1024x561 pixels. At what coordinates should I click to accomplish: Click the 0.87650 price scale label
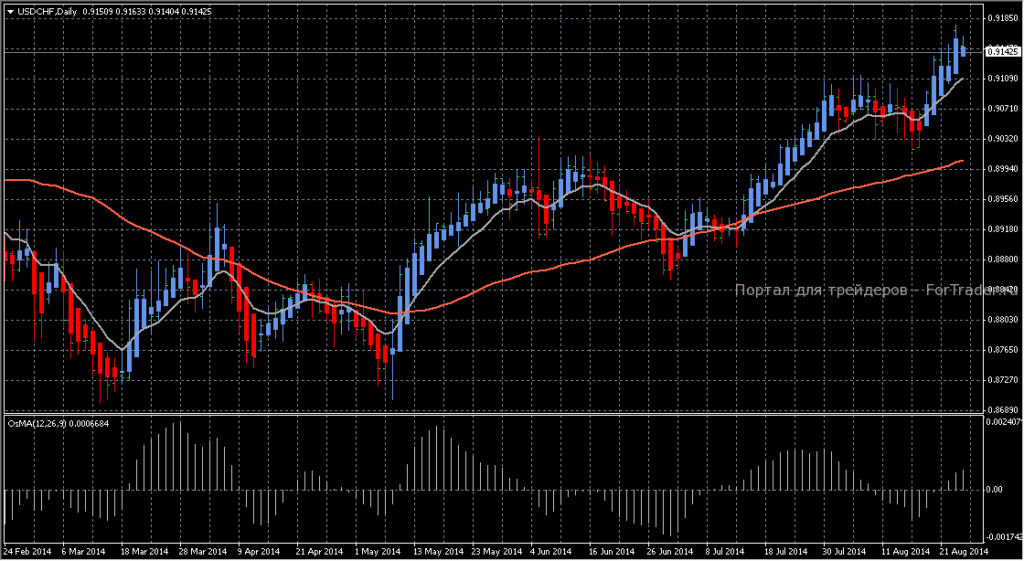[x=1004, y=350]
